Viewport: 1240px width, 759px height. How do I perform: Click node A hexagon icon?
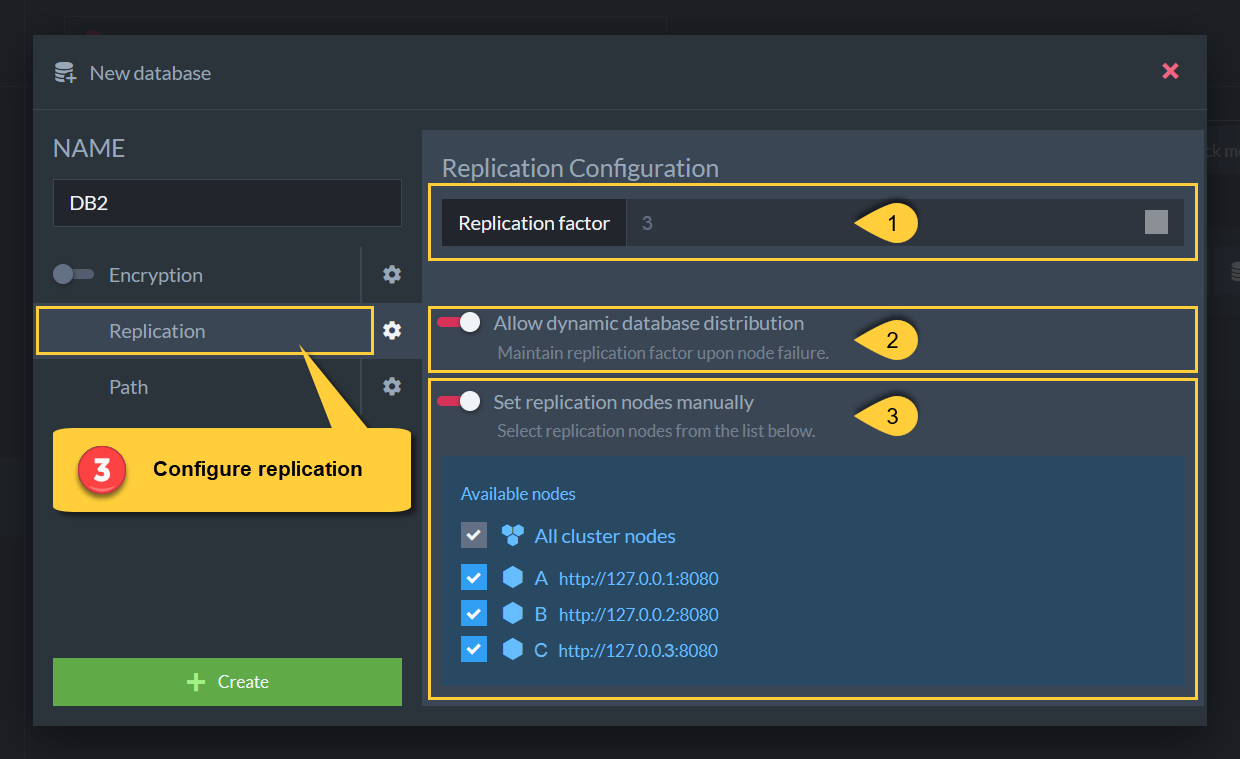[513, 577]
